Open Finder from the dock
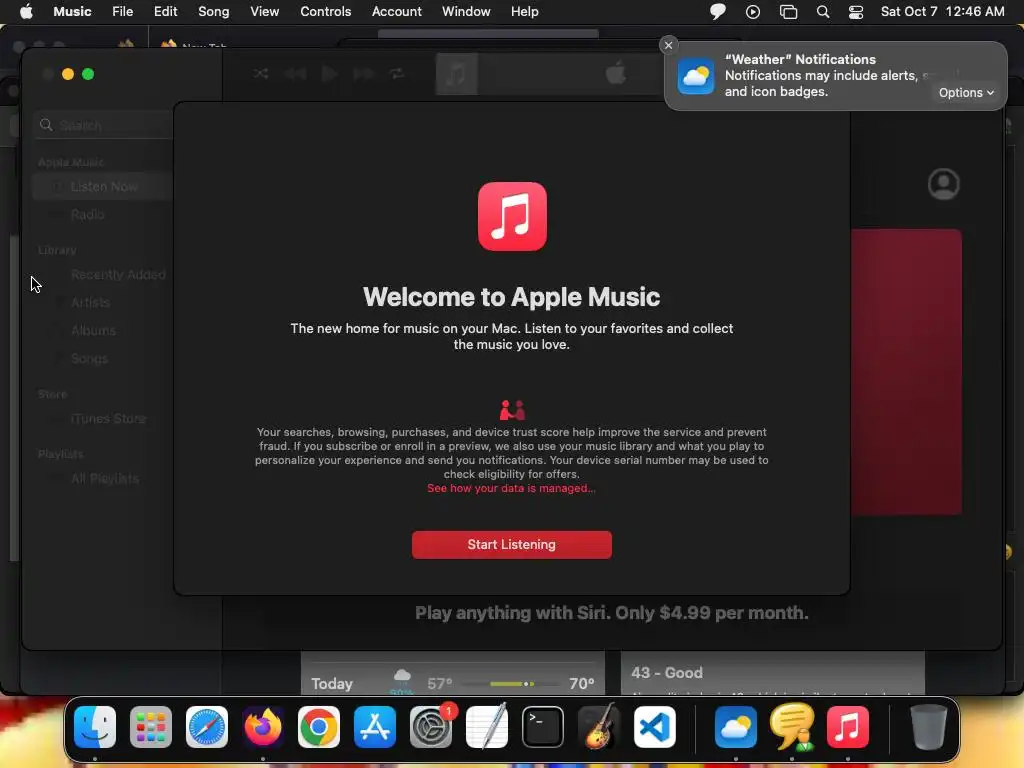This screenshot has width=1024, height=768. coord(95,727)
